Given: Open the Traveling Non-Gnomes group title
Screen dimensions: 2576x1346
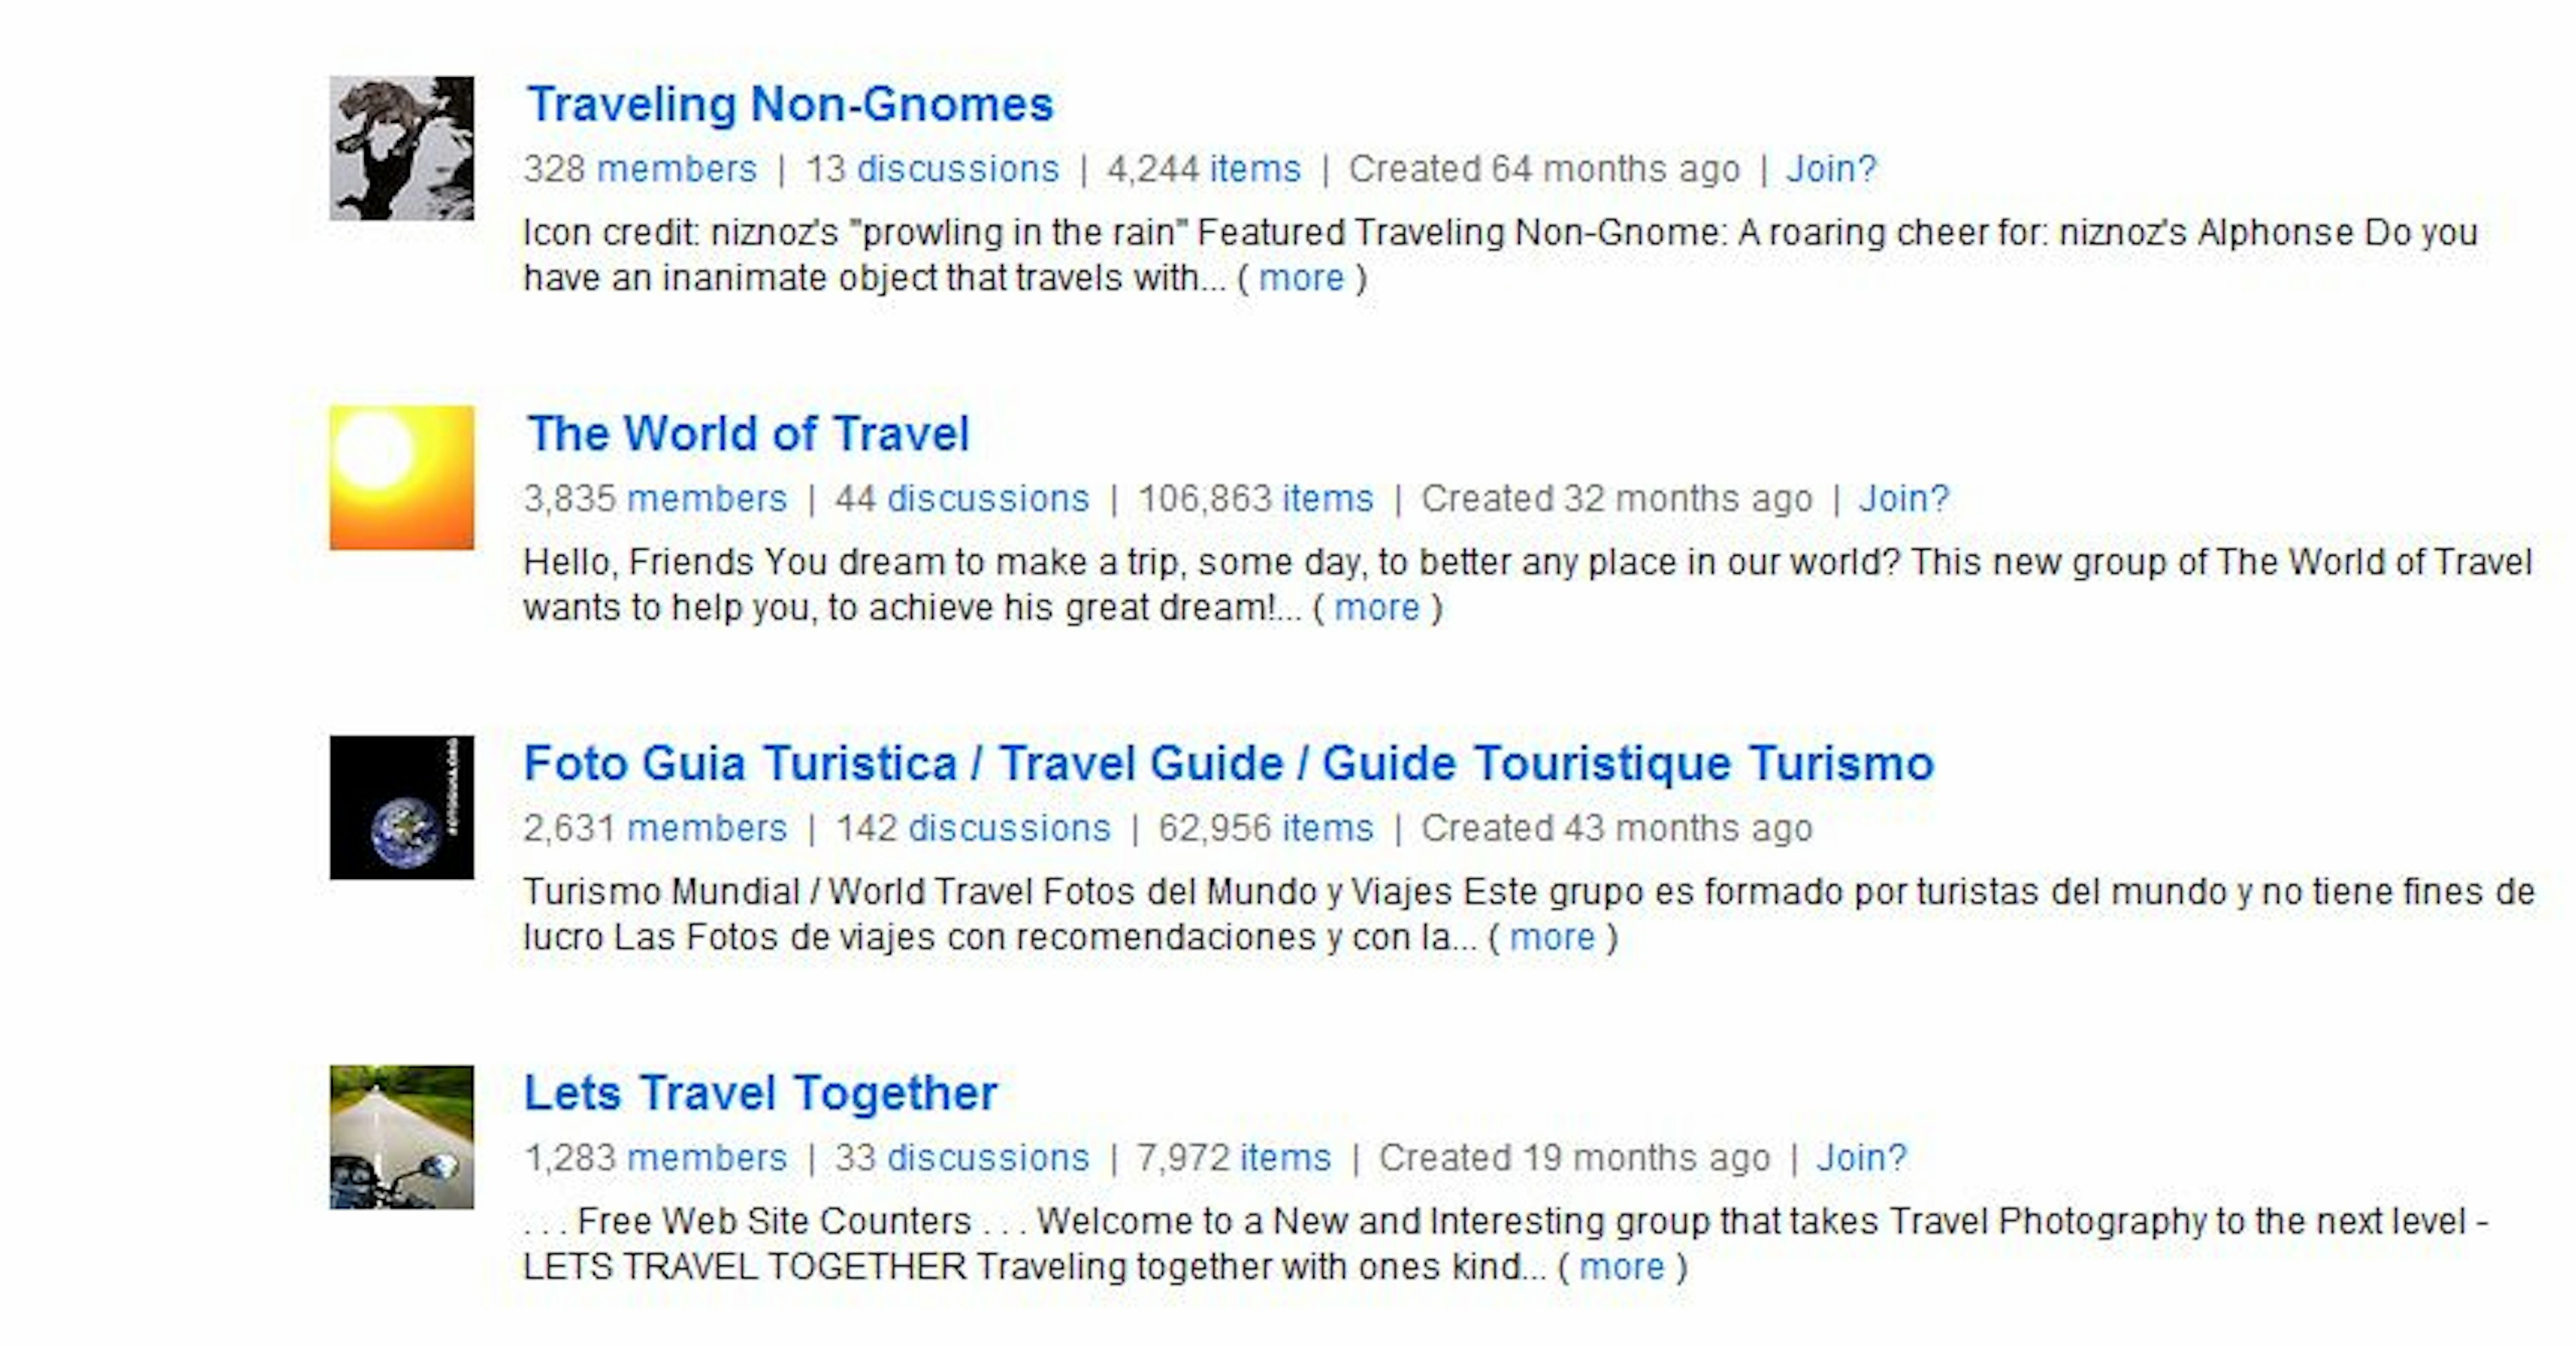Looking at the screenshot, I should tap(790, 105).
